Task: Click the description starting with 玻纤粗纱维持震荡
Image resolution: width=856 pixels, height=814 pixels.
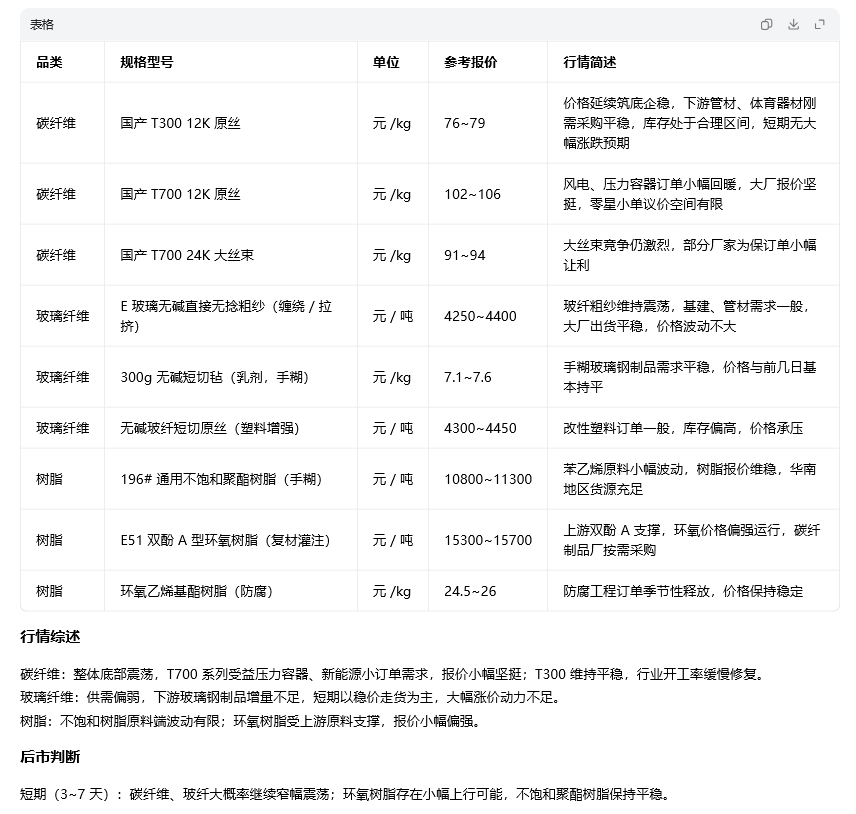Action: tap(687, 316)
